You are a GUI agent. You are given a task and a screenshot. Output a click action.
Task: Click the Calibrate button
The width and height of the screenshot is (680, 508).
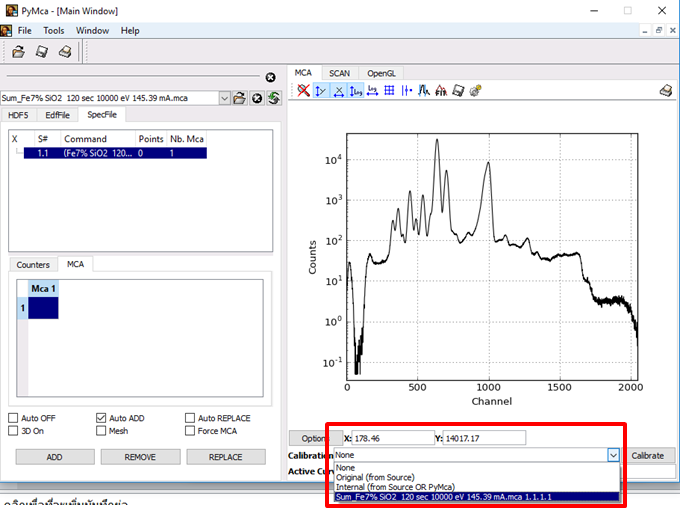[x=647, y=456]
